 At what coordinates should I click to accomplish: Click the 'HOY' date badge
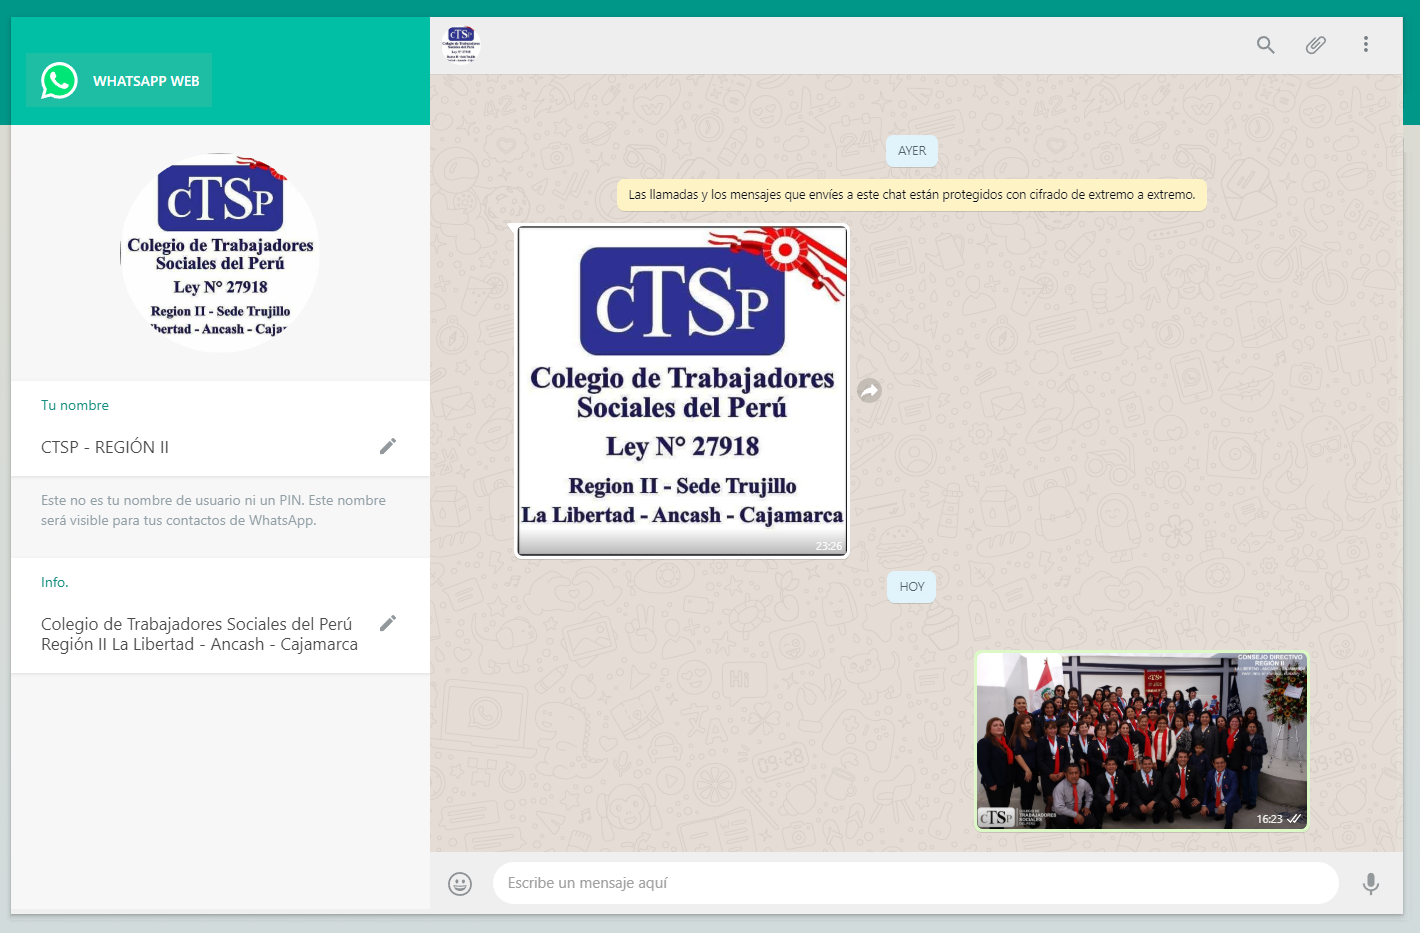(x=912, y=587)
